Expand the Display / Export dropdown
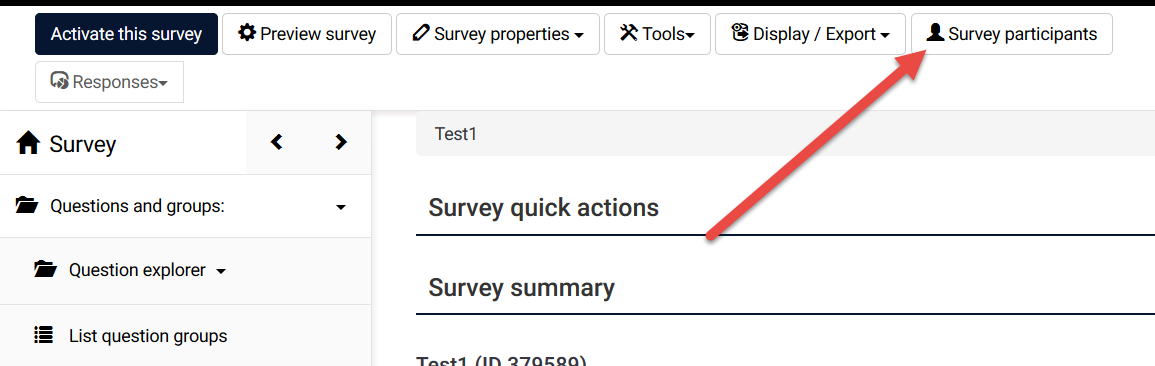 tap(810, 34)
